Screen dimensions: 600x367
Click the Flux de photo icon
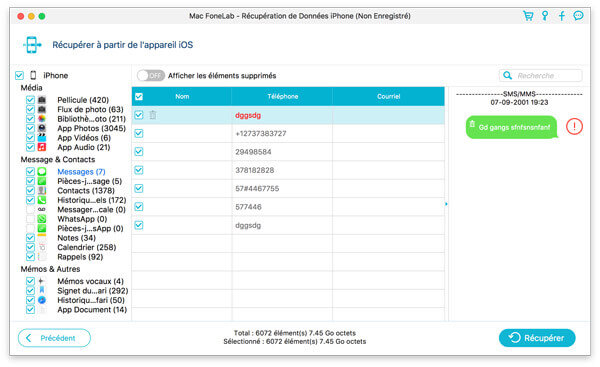pos(42,109)
